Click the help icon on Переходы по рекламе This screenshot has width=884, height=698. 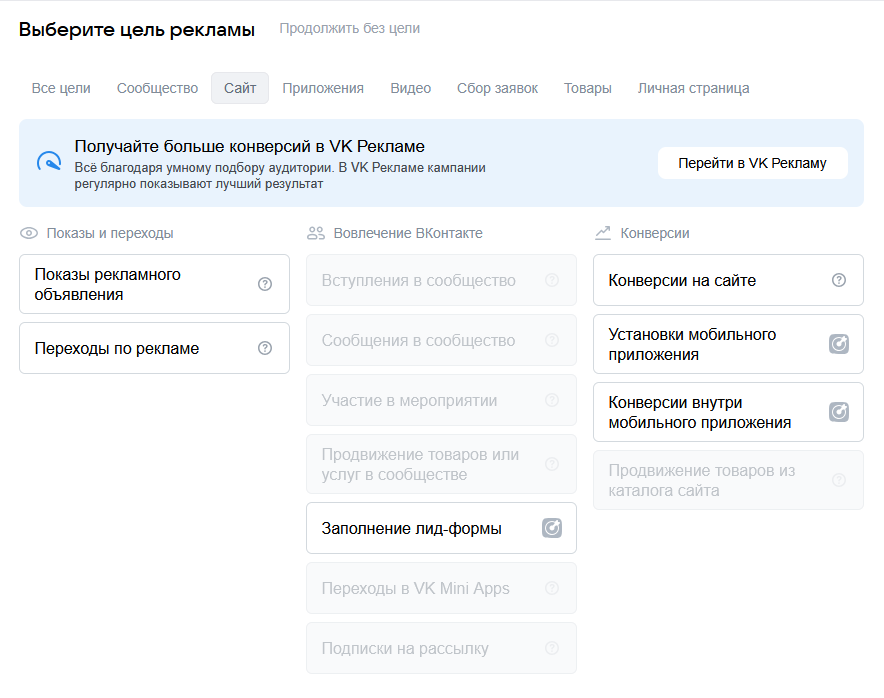click(265, 348)
